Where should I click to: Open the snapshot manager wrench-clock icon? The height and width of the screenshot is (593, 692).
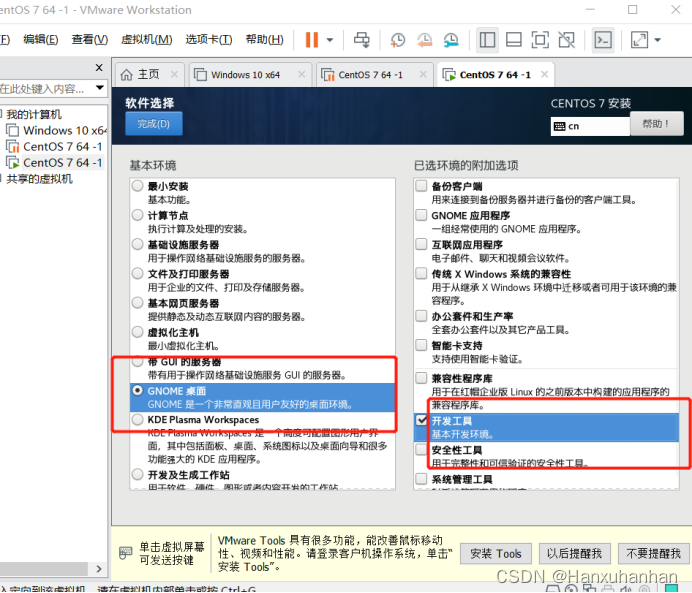click(451, 40)
